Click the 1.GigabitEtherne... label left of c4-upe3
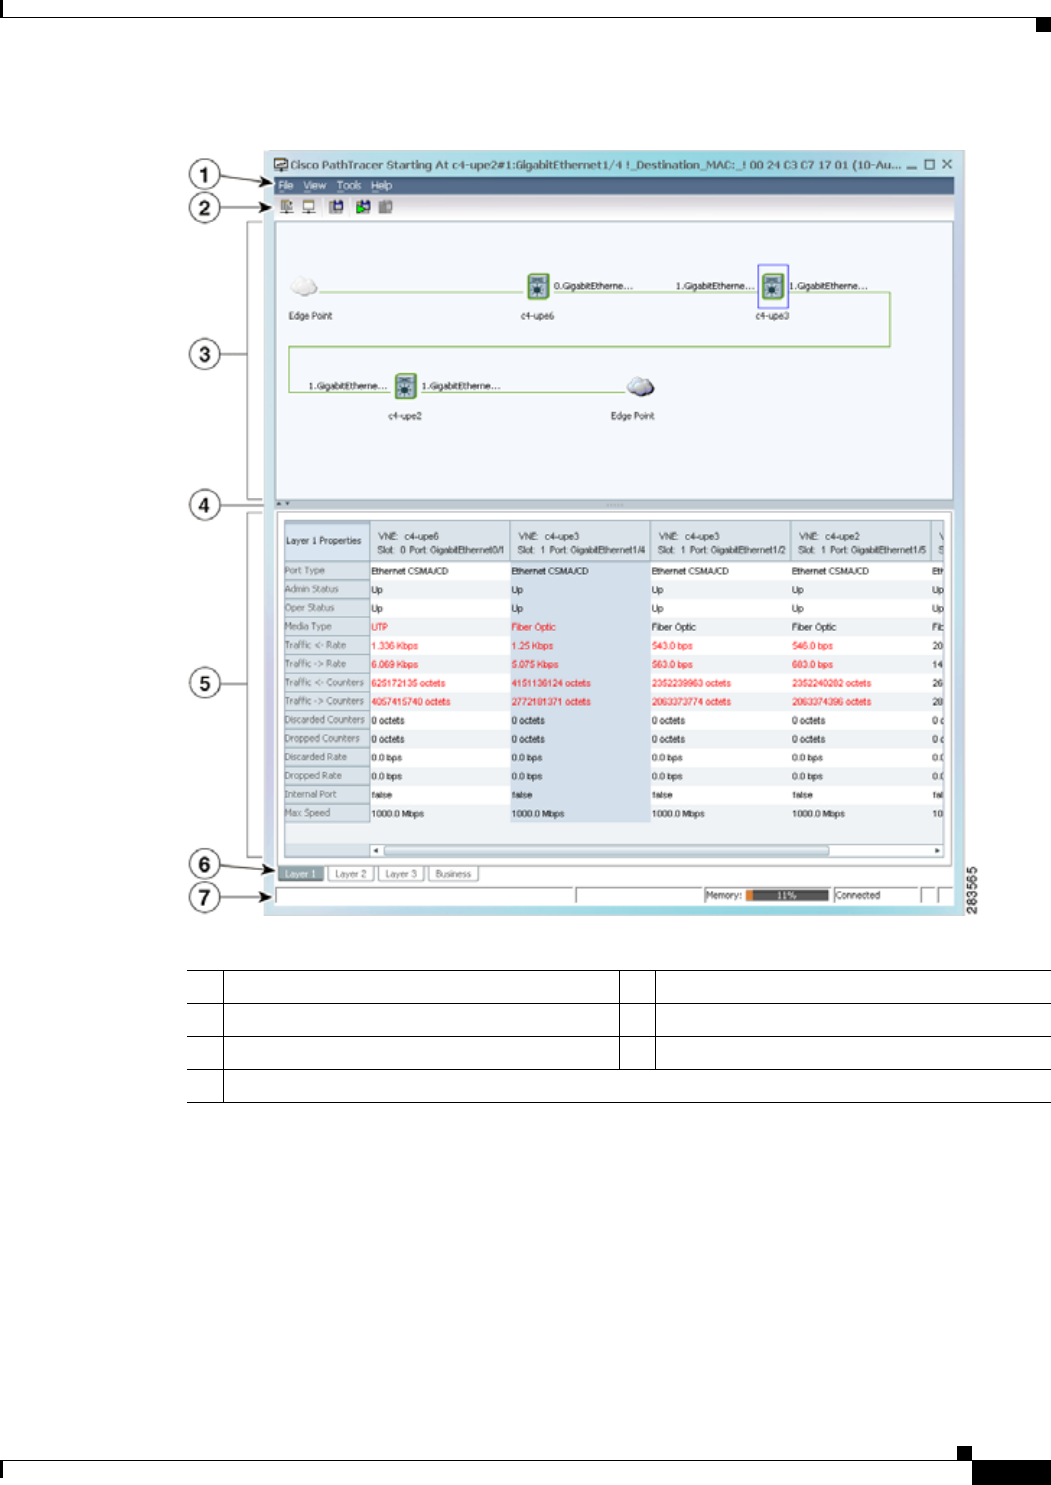Screen dimensions: 1051x1485 [715, 286]
